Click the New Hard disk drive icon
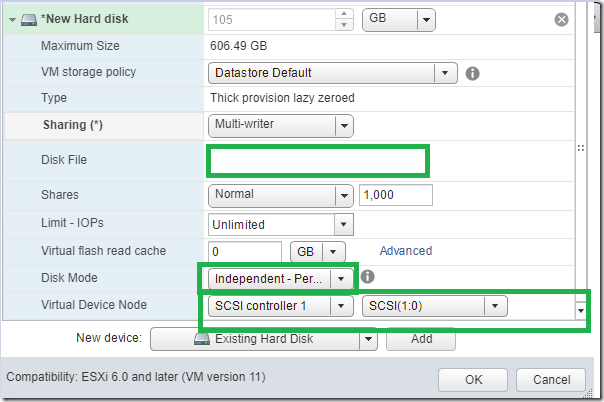 tap(29, 20)
